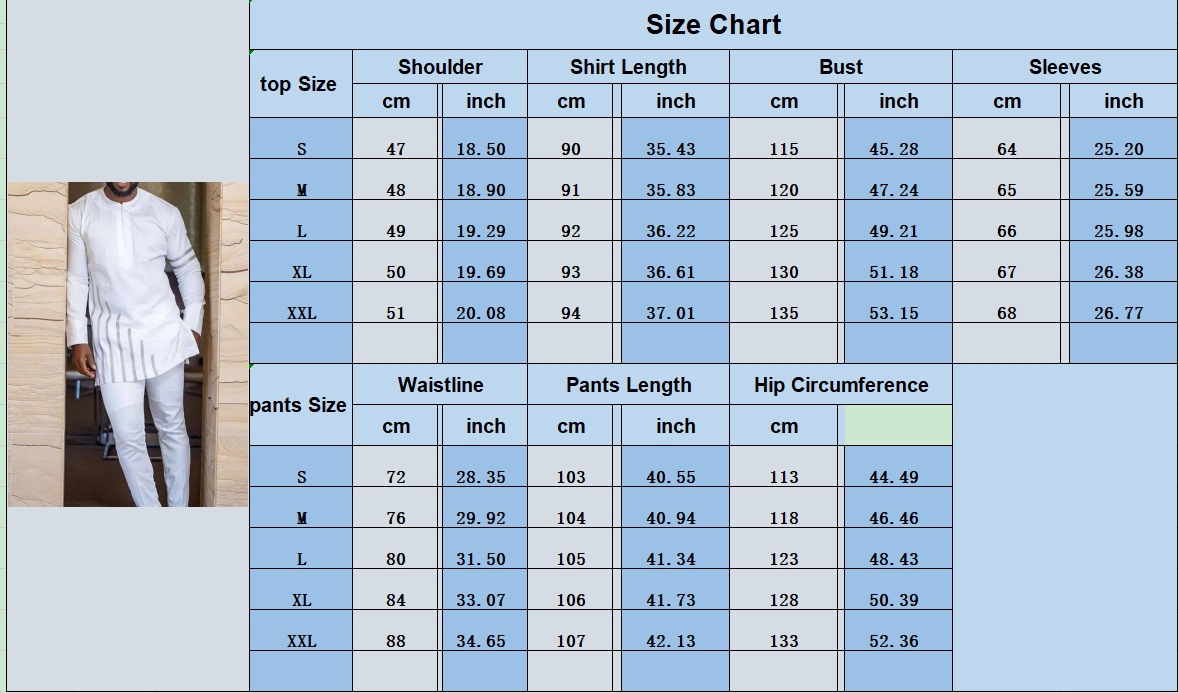Select the XL row label in top sizes
This screenshot has height=693, width=1179.
[x=301, y=262]
